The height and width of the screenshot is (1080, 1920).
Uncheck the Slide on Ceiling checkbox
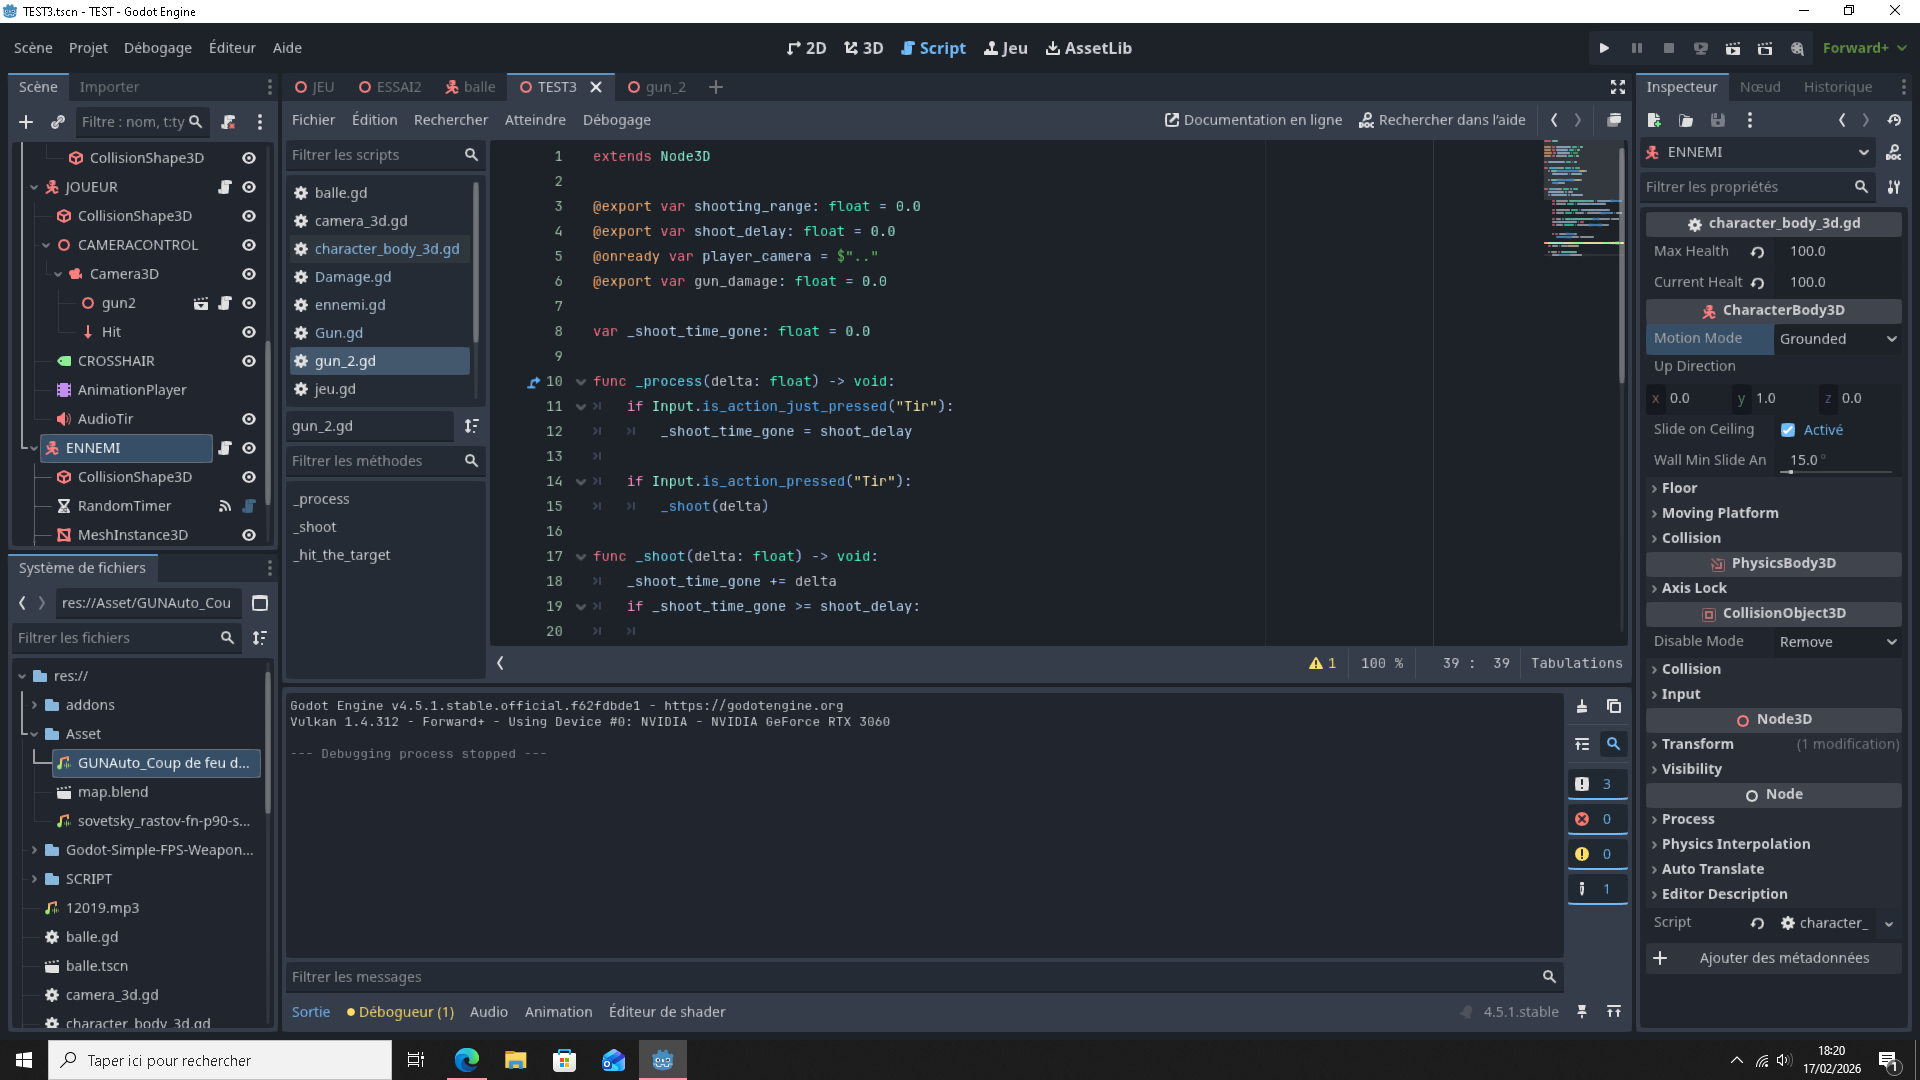tap(1788, 430)
